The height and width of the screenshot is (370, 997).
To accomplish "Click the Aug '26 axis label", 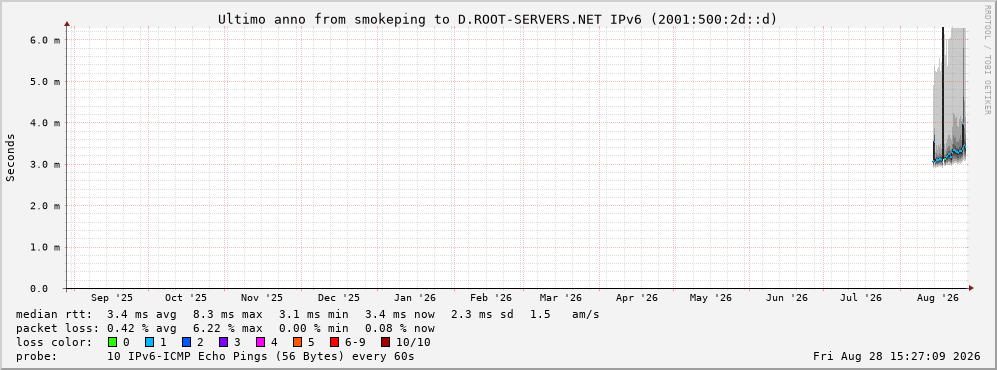I will tap(937, 298).
